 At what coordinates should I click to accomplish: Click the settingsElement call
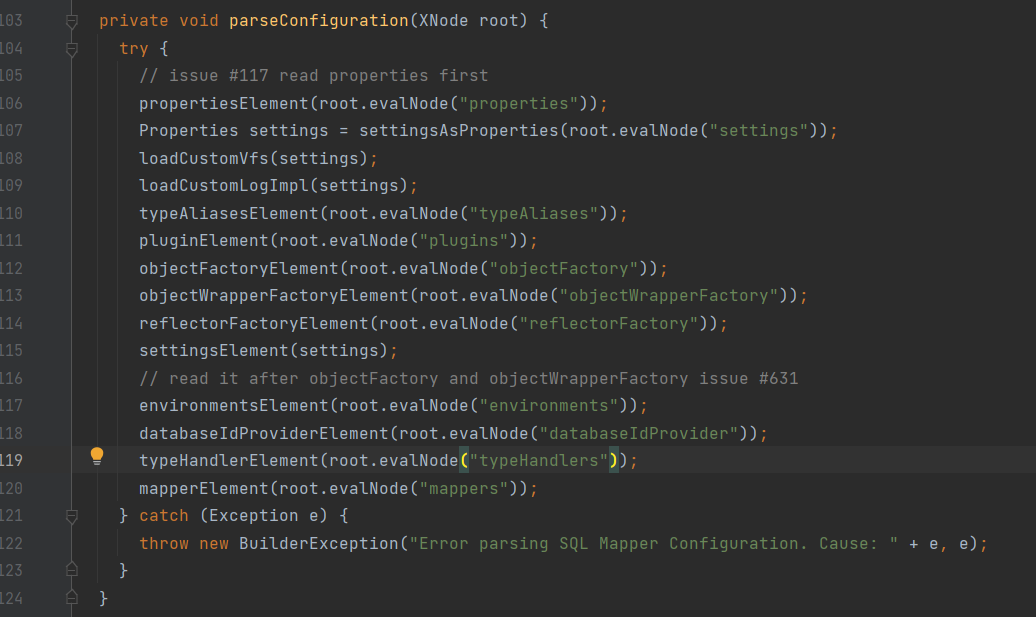(x=213, y=350)
